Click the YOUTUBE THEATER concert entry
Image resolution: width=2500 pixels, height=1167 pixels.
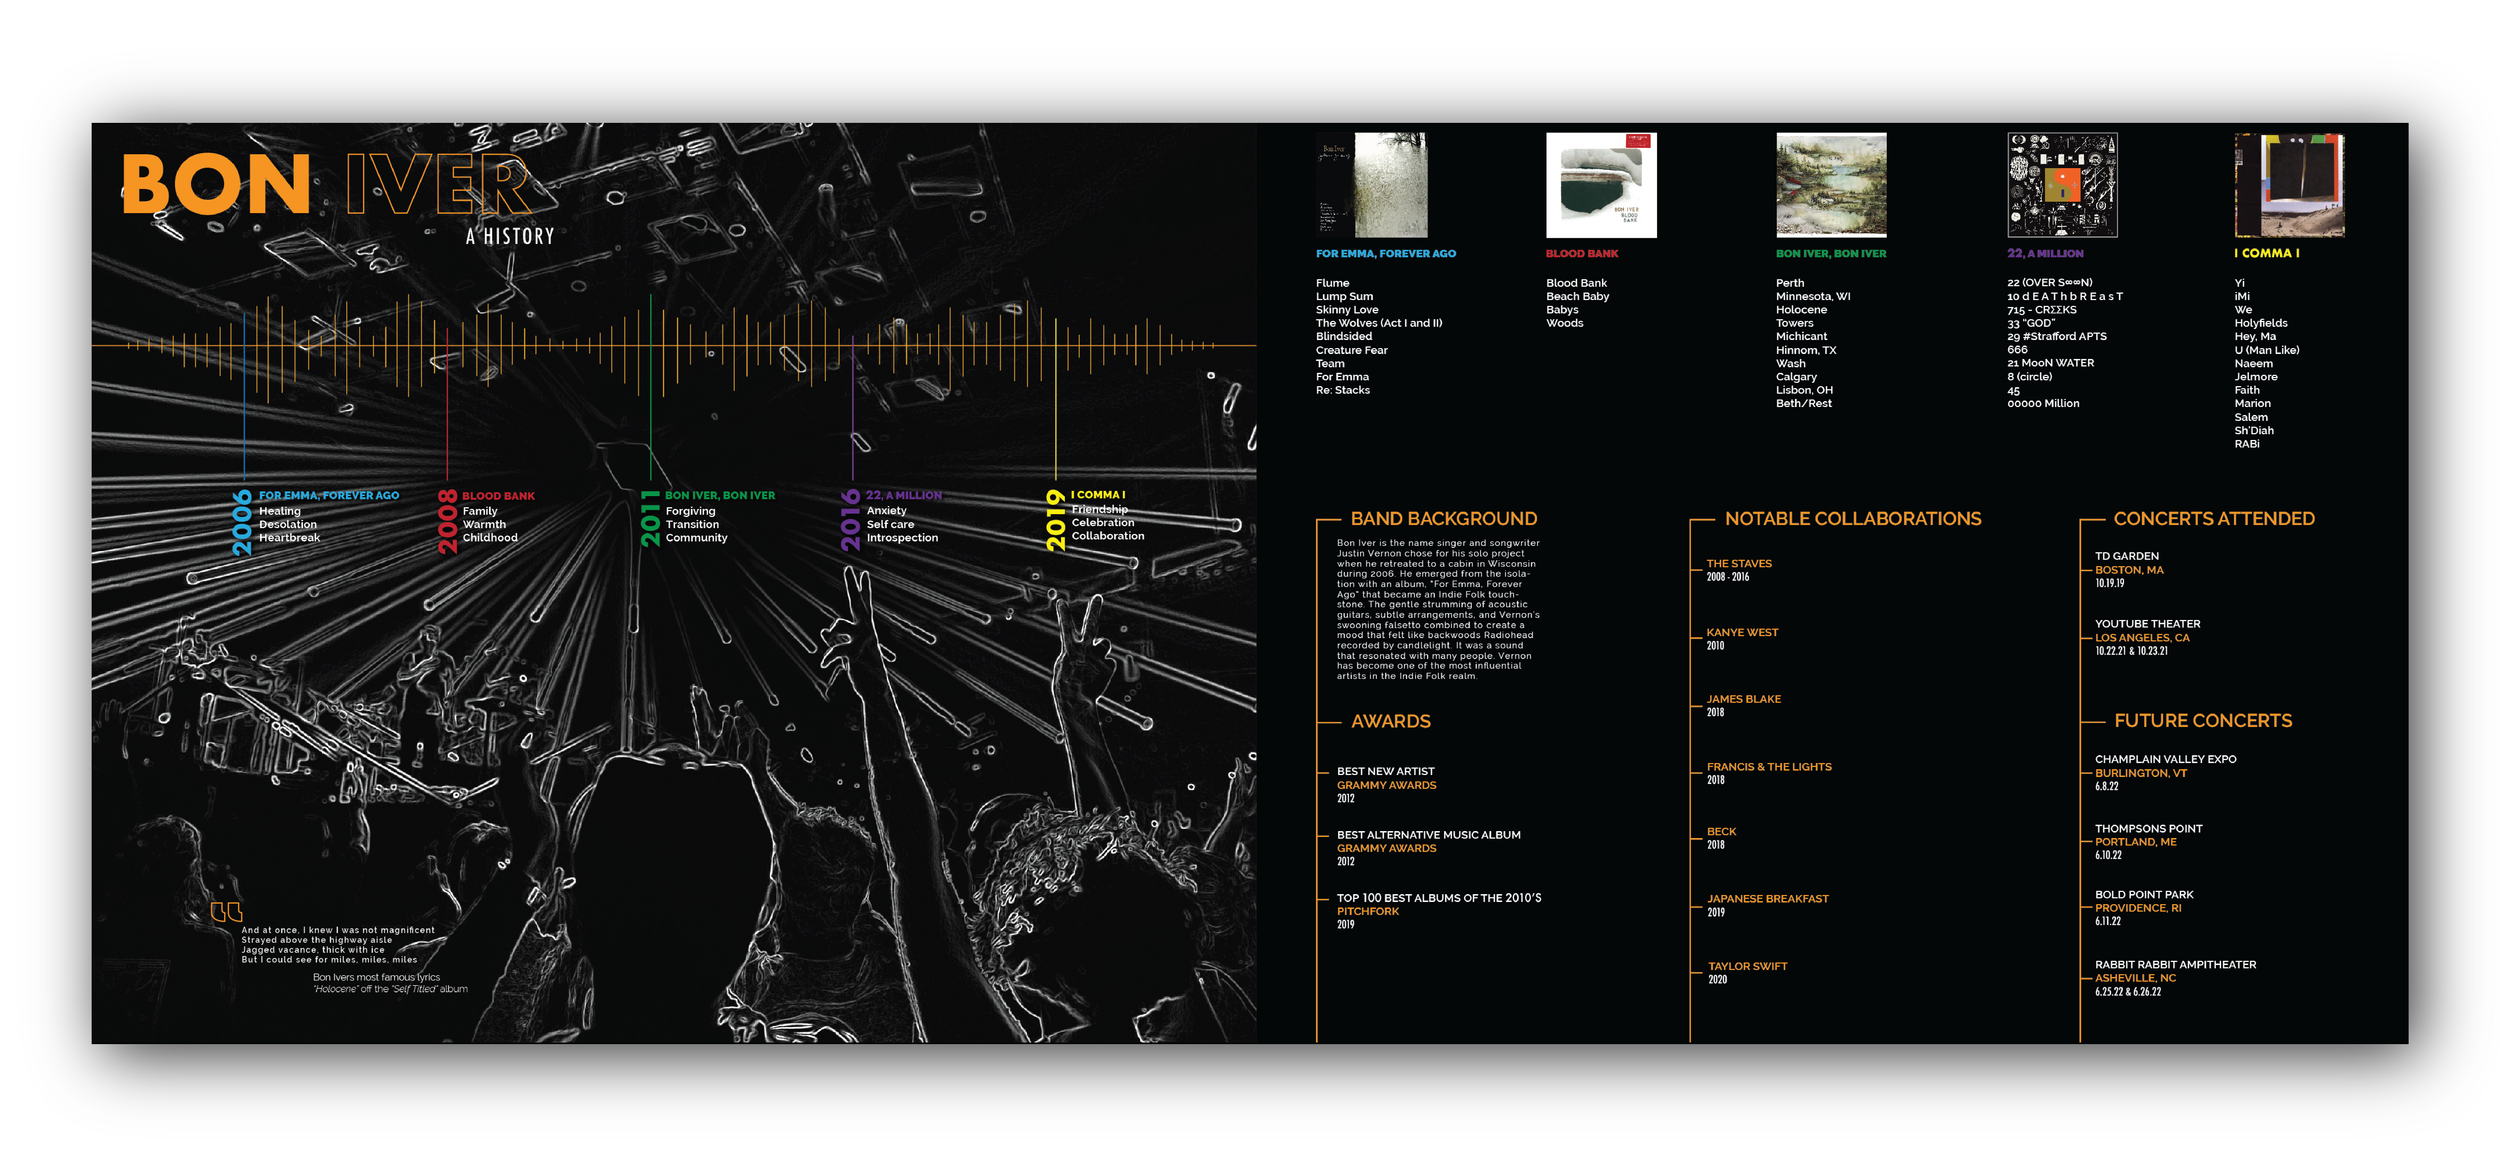click(2147, 637)
